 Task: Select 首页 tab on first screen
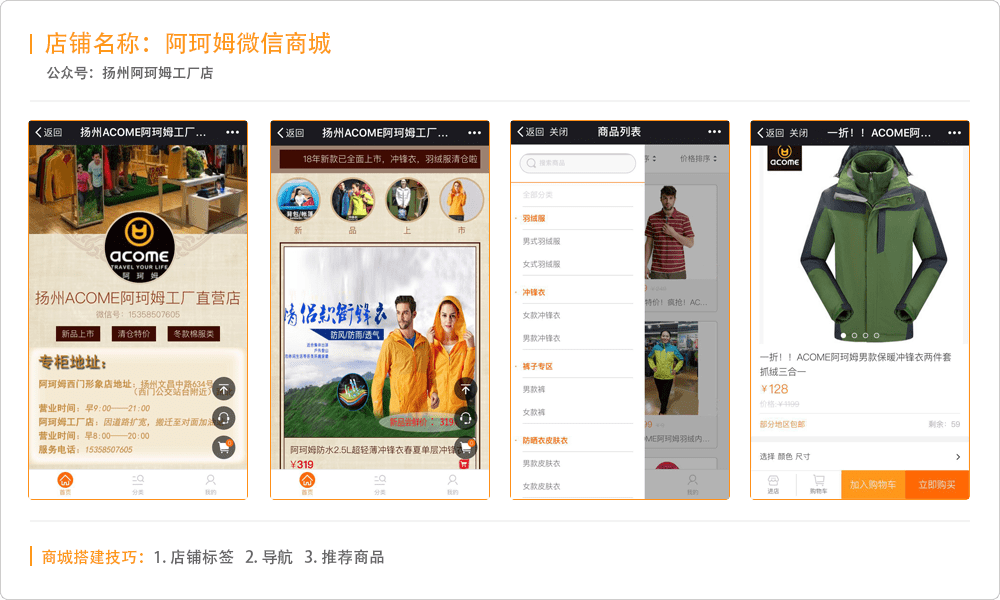click(x=65, y=484)
